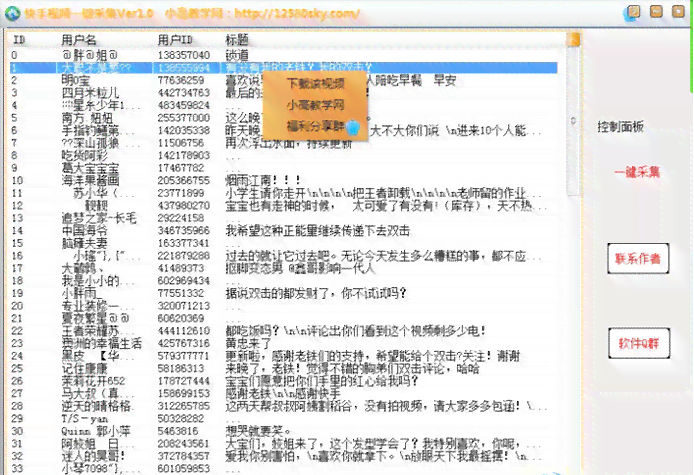Screen dimensions: 694x475
Task: Select the row of user @胖@姐@
Action: pyautogui.click(x=283, y=55)
